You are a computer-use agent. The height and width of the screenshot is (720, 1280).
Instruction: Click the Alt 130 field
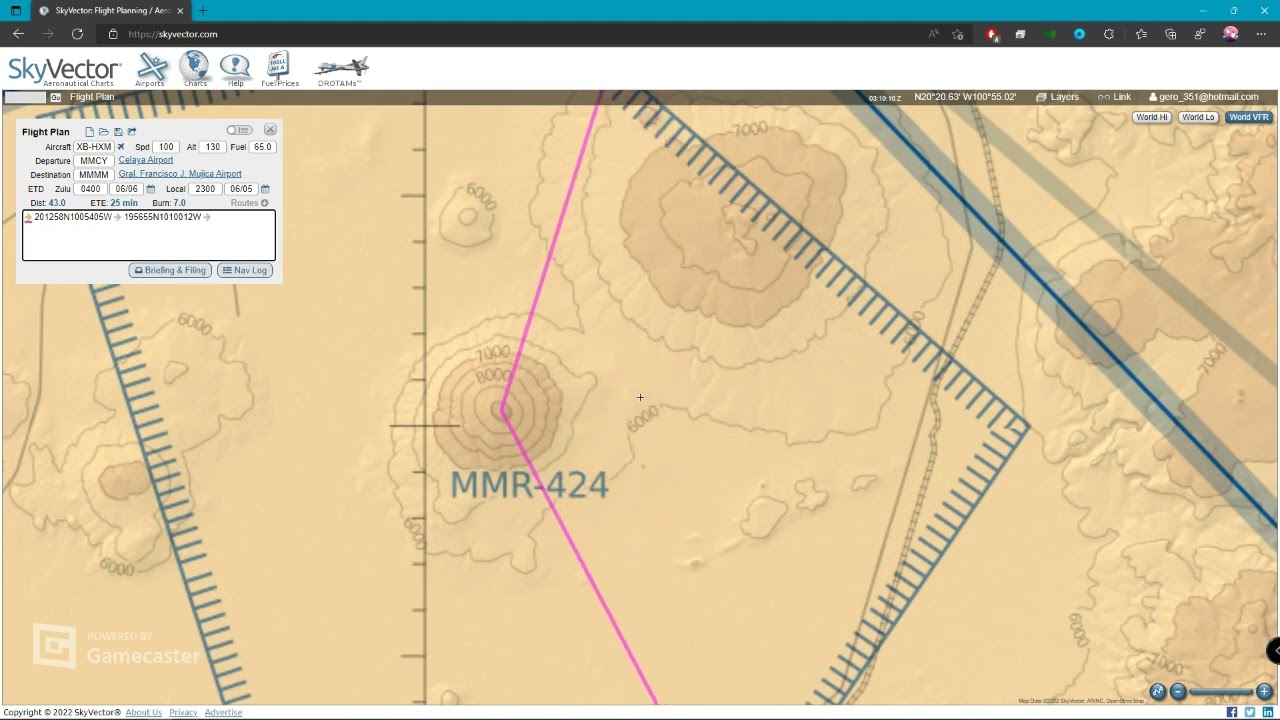coord(212,147)
